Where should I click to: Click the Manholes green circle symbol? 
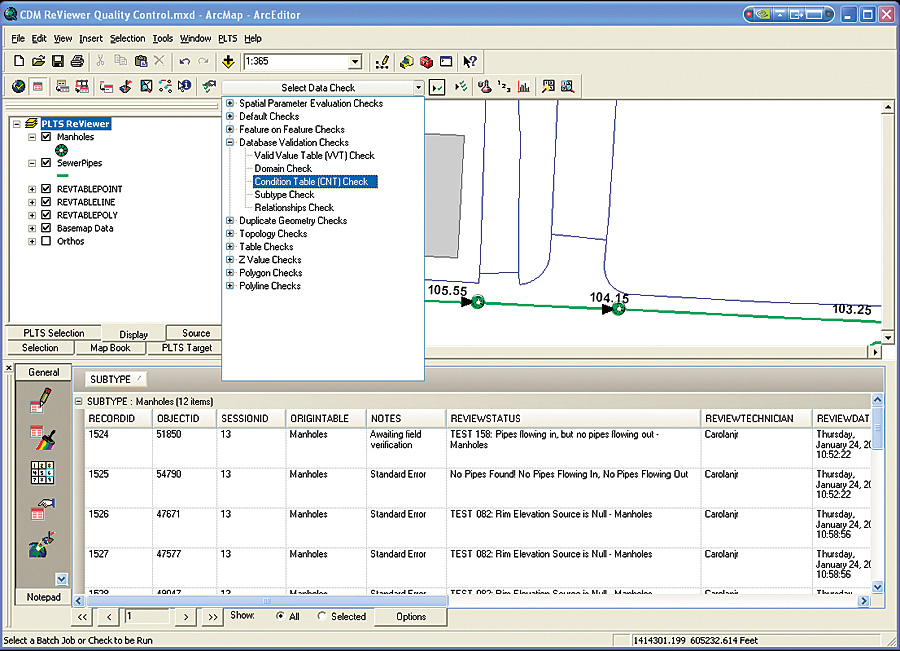tap(61, 150)
